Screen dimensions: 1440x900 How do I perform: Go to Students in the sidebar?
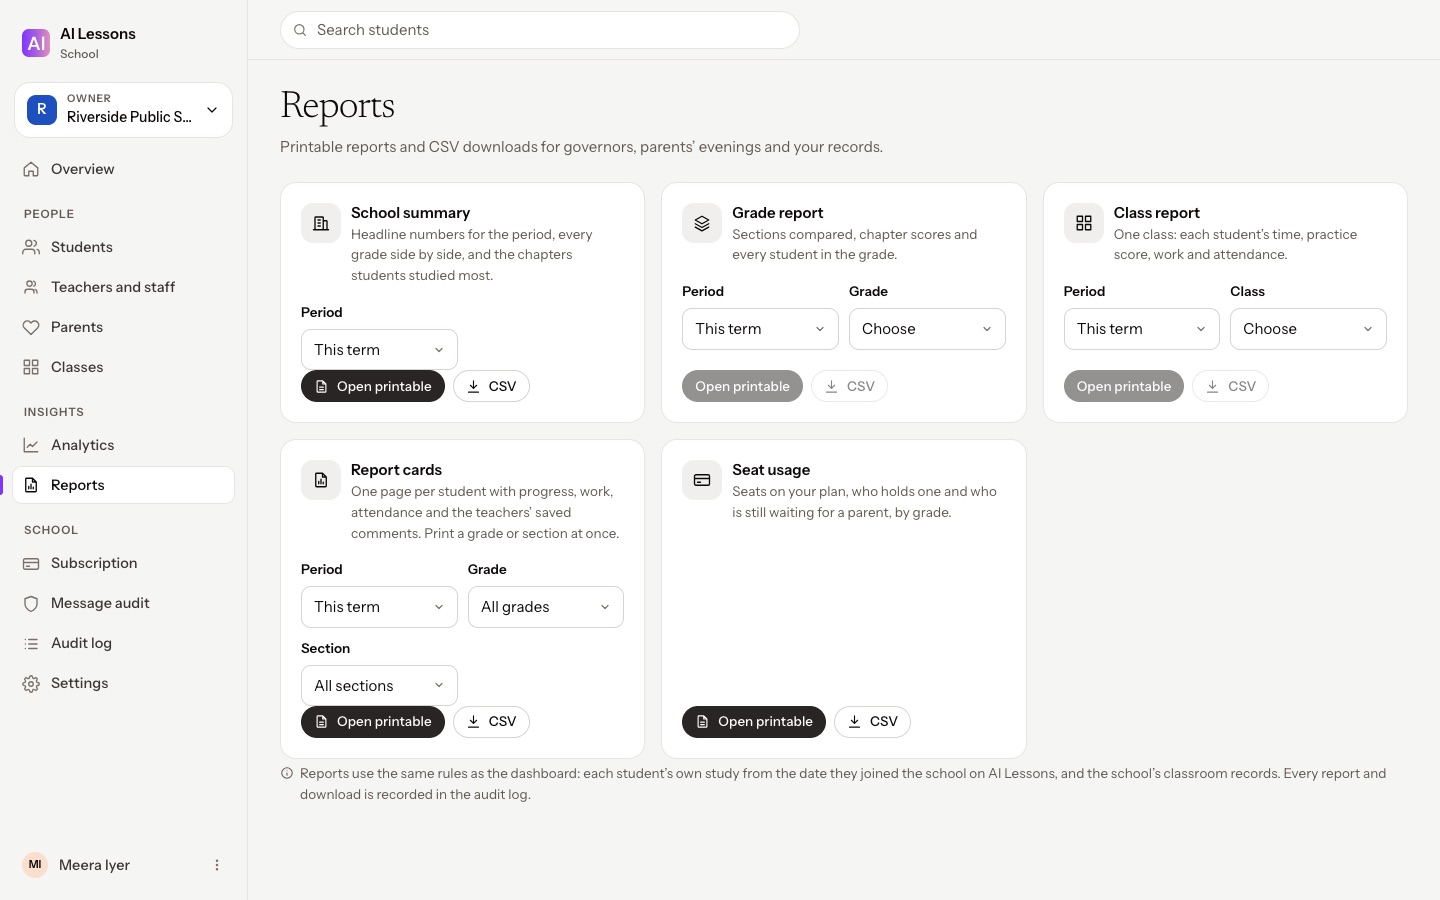click(124, 247)
